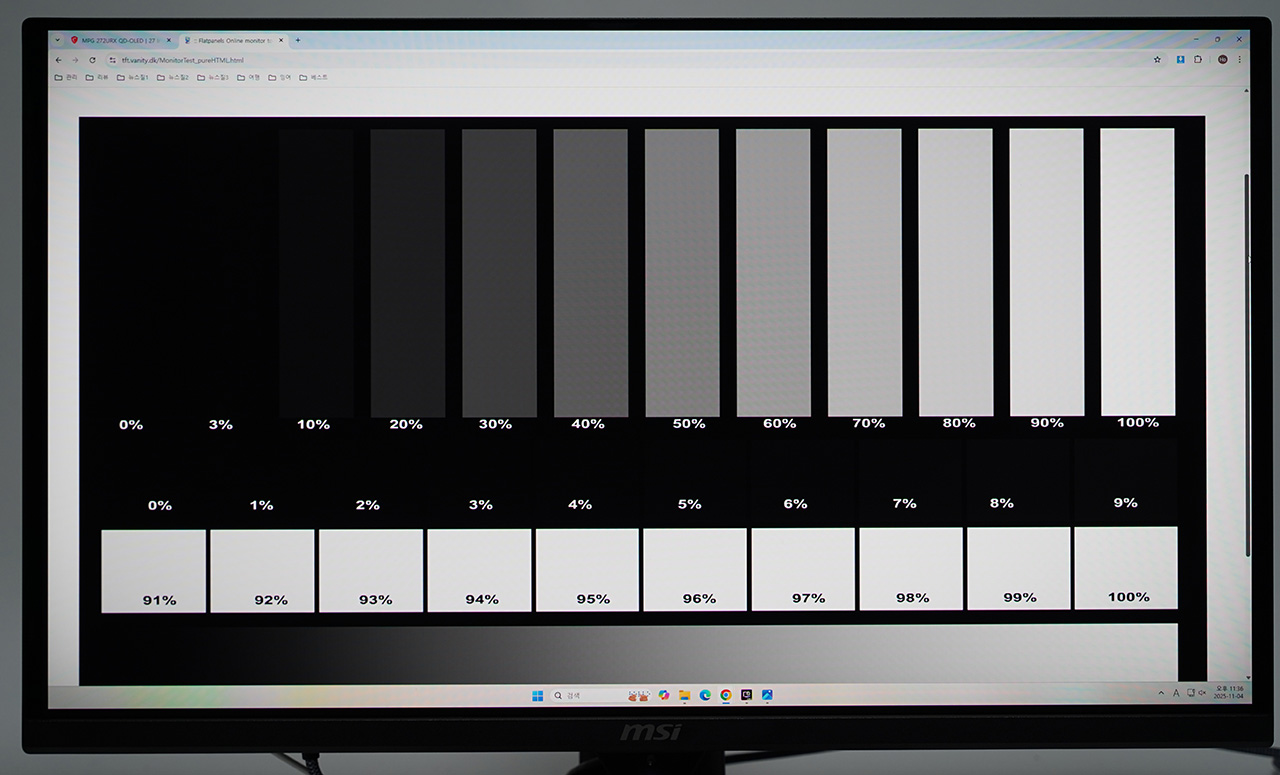Open File Explorer from the taskbar
This screenshot has height=775, width=1280.
click(x=685, y=695)
